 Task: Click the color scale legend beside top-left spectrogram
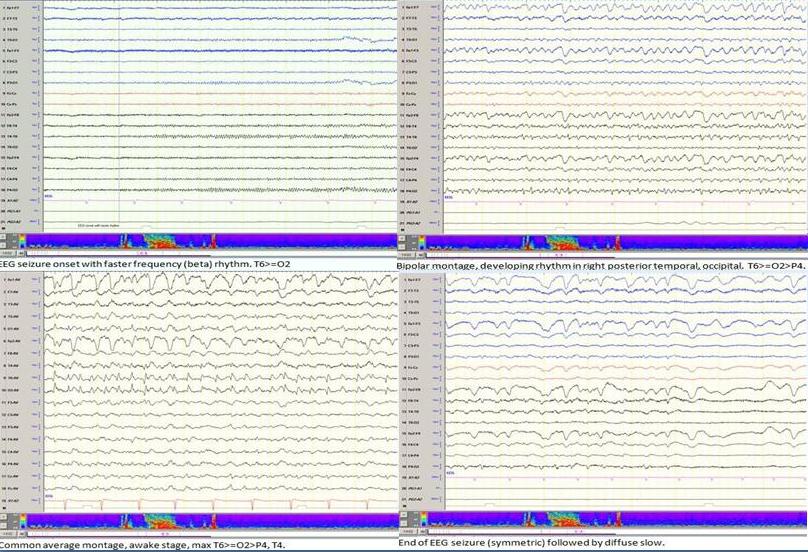click(x=24, y=242)
